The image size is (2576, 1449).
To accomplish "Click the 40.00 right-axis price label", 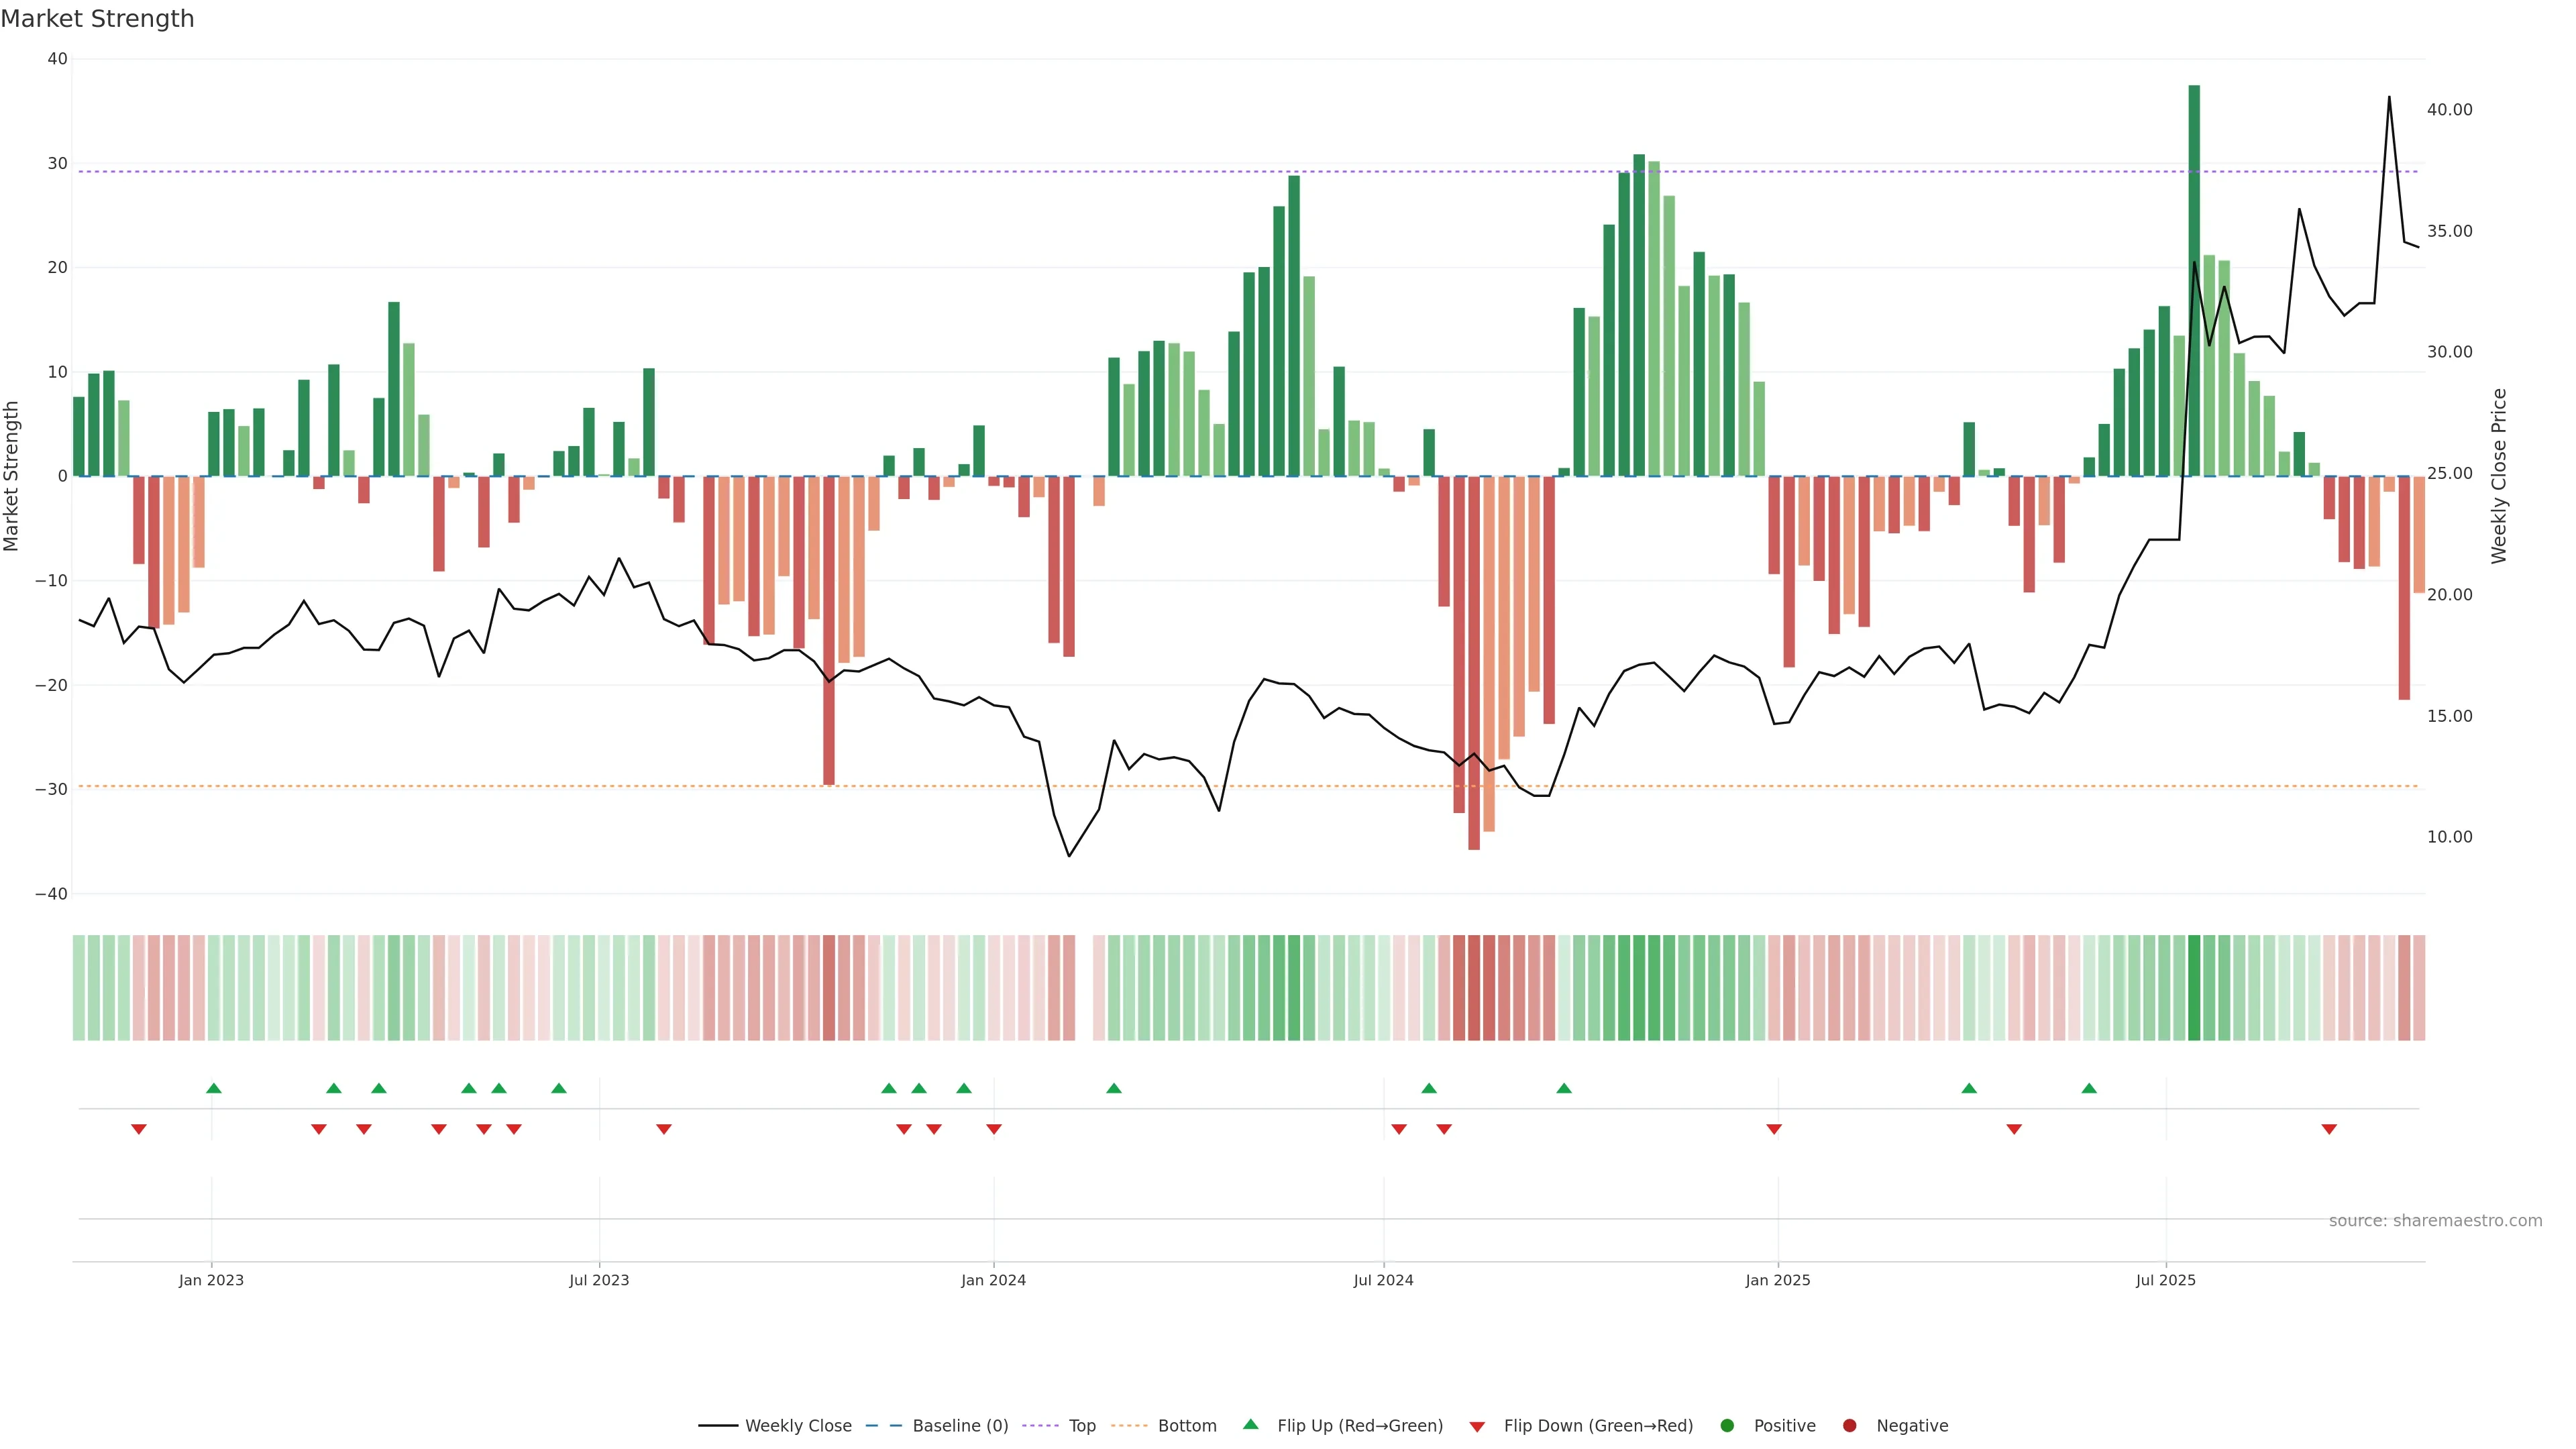I will 2449,110.
